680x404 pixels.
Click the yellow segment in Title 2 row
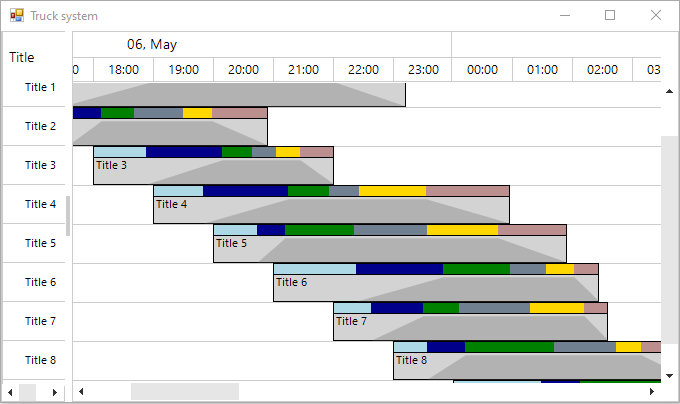197,113
